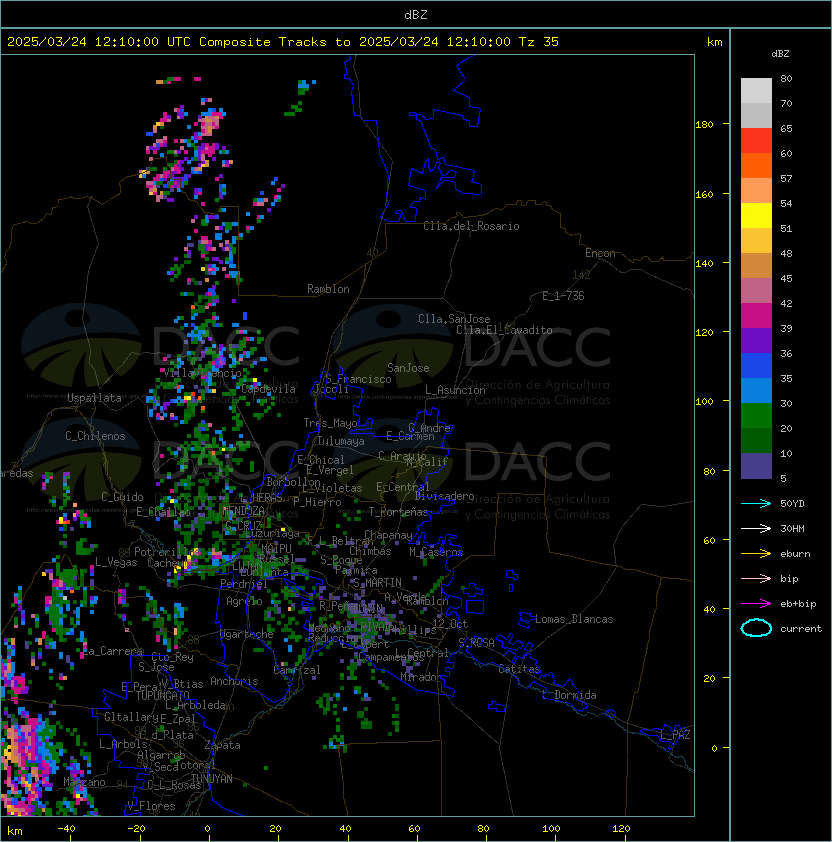Click the -40 horizontal axis label
The height and width of the screenshot is (842, 832).
(x=66, y=829)
